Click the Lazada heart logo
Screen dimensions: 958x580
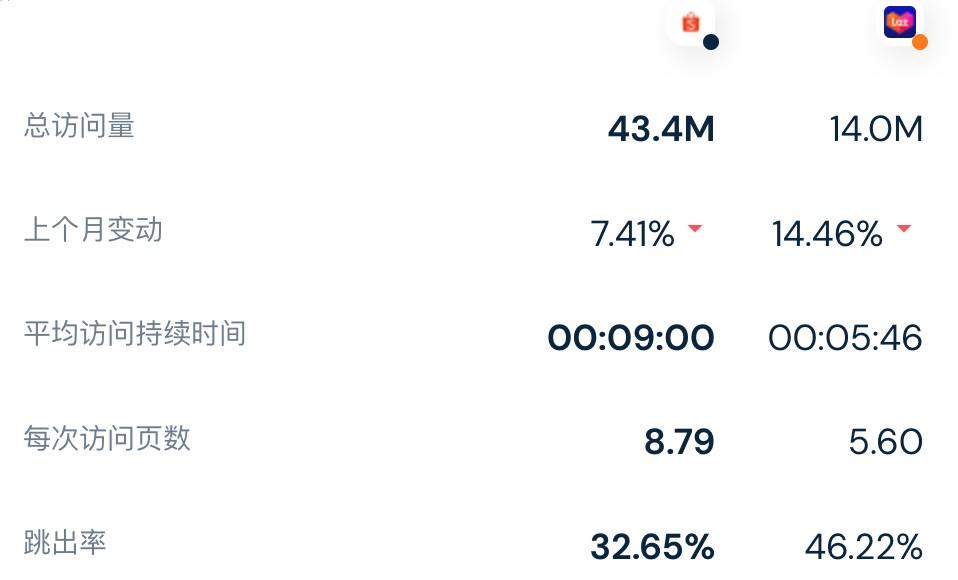[x=901, y=23]
